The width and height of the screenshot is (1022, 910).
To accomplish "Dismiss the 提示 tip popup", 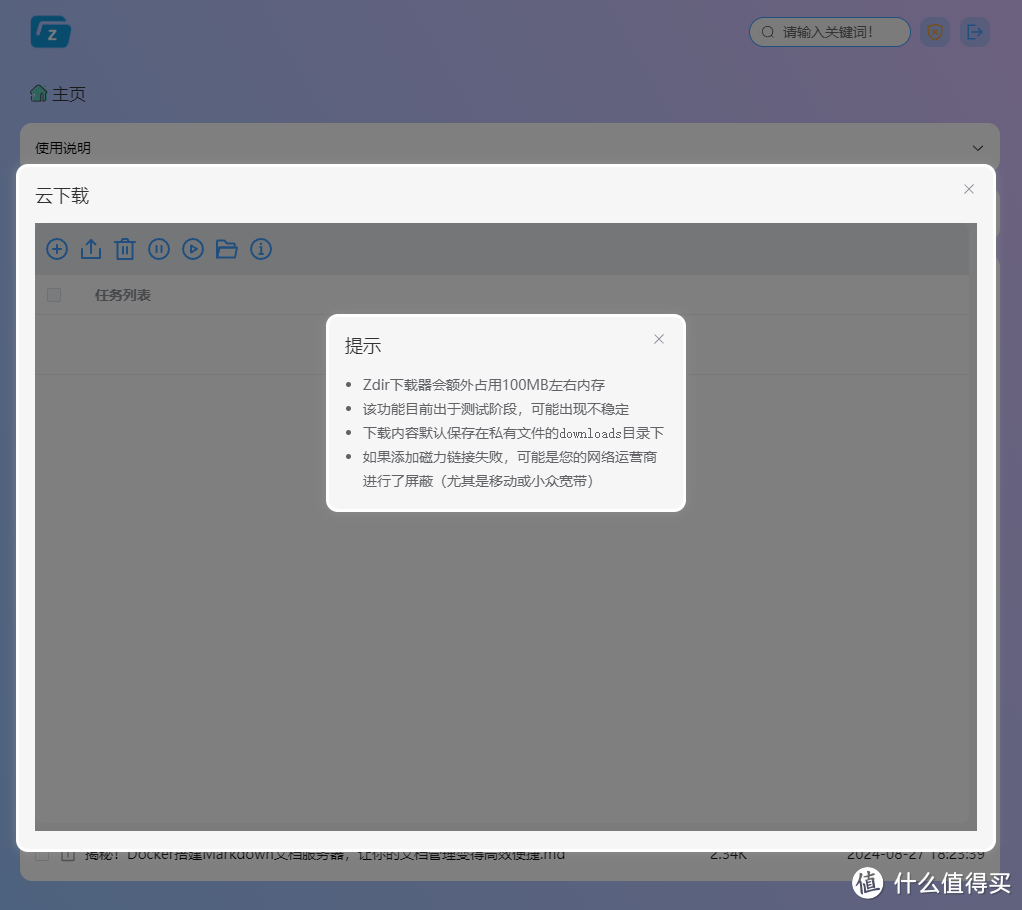I will pos(658,339).
